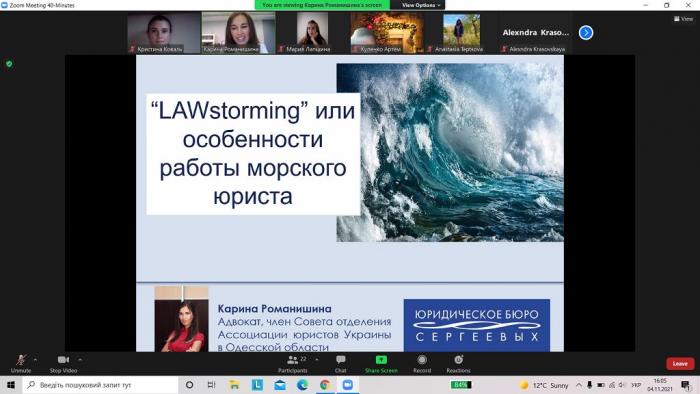The image size is (700, 394).
Task: Select Anastasia Teplova video thumbnail
Action: tap(461, 33)
